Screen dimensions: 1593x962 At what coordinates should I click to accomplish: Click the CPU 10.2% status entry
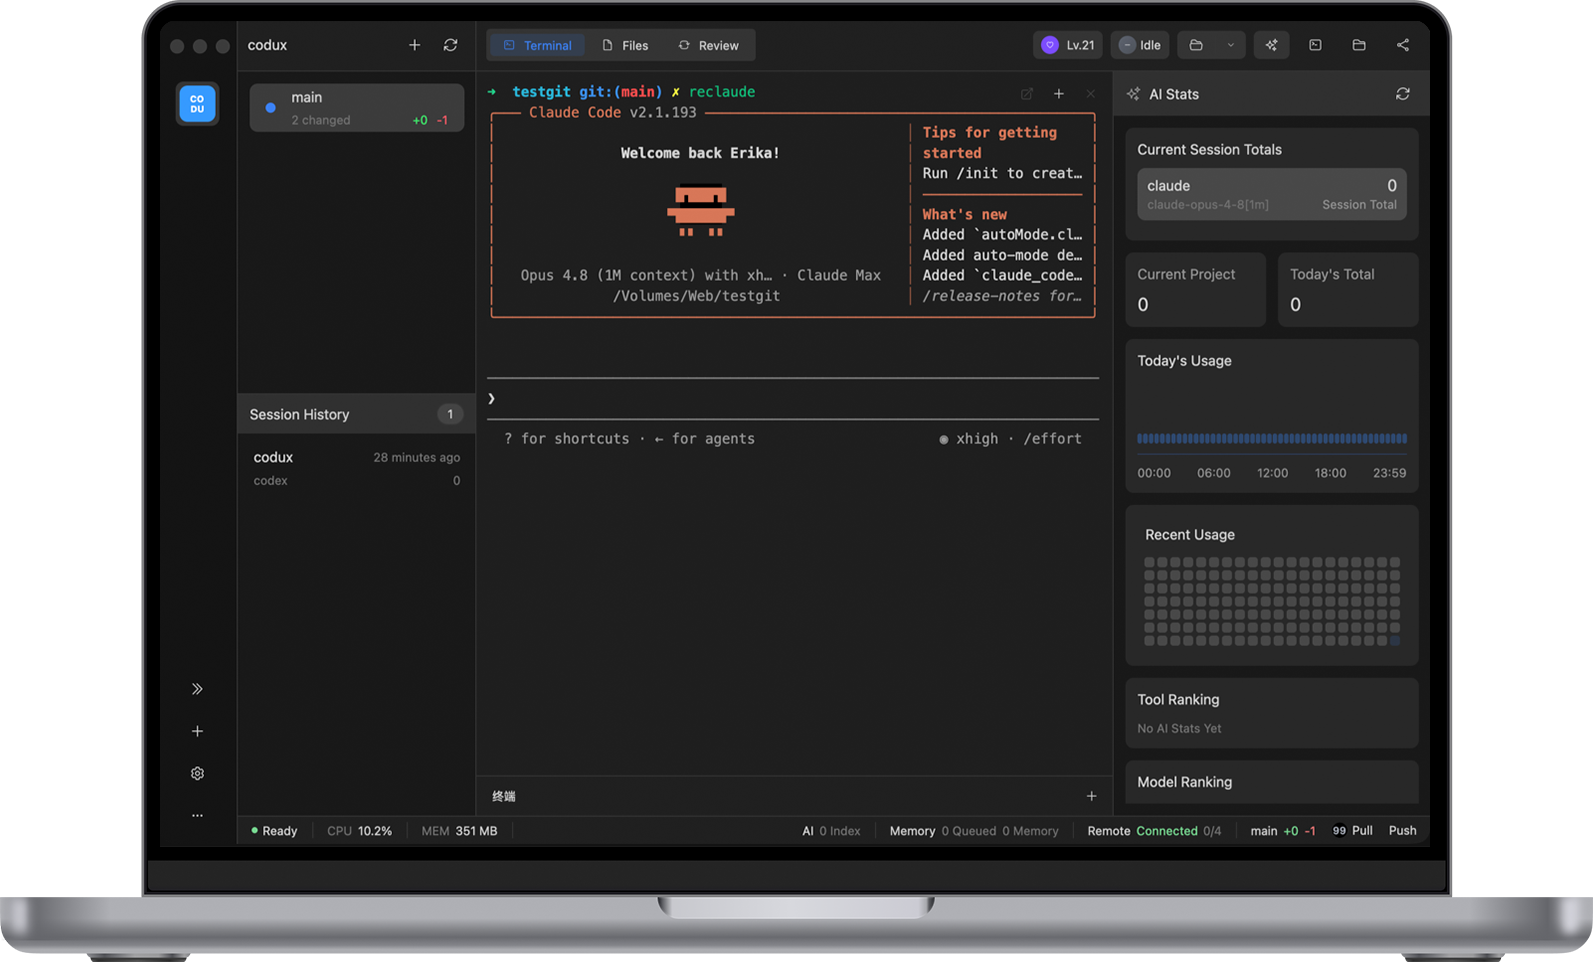click(359, 831)
